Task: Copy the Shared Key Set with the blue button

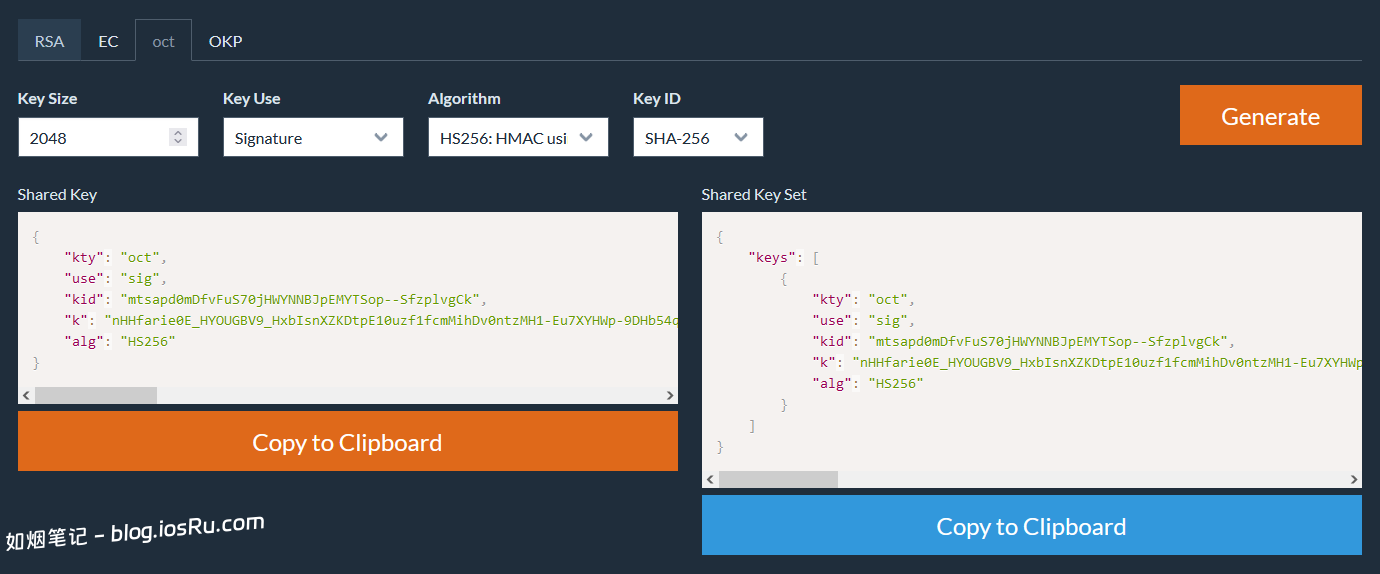Action: pyautogui.click(x=1031, y=526)
